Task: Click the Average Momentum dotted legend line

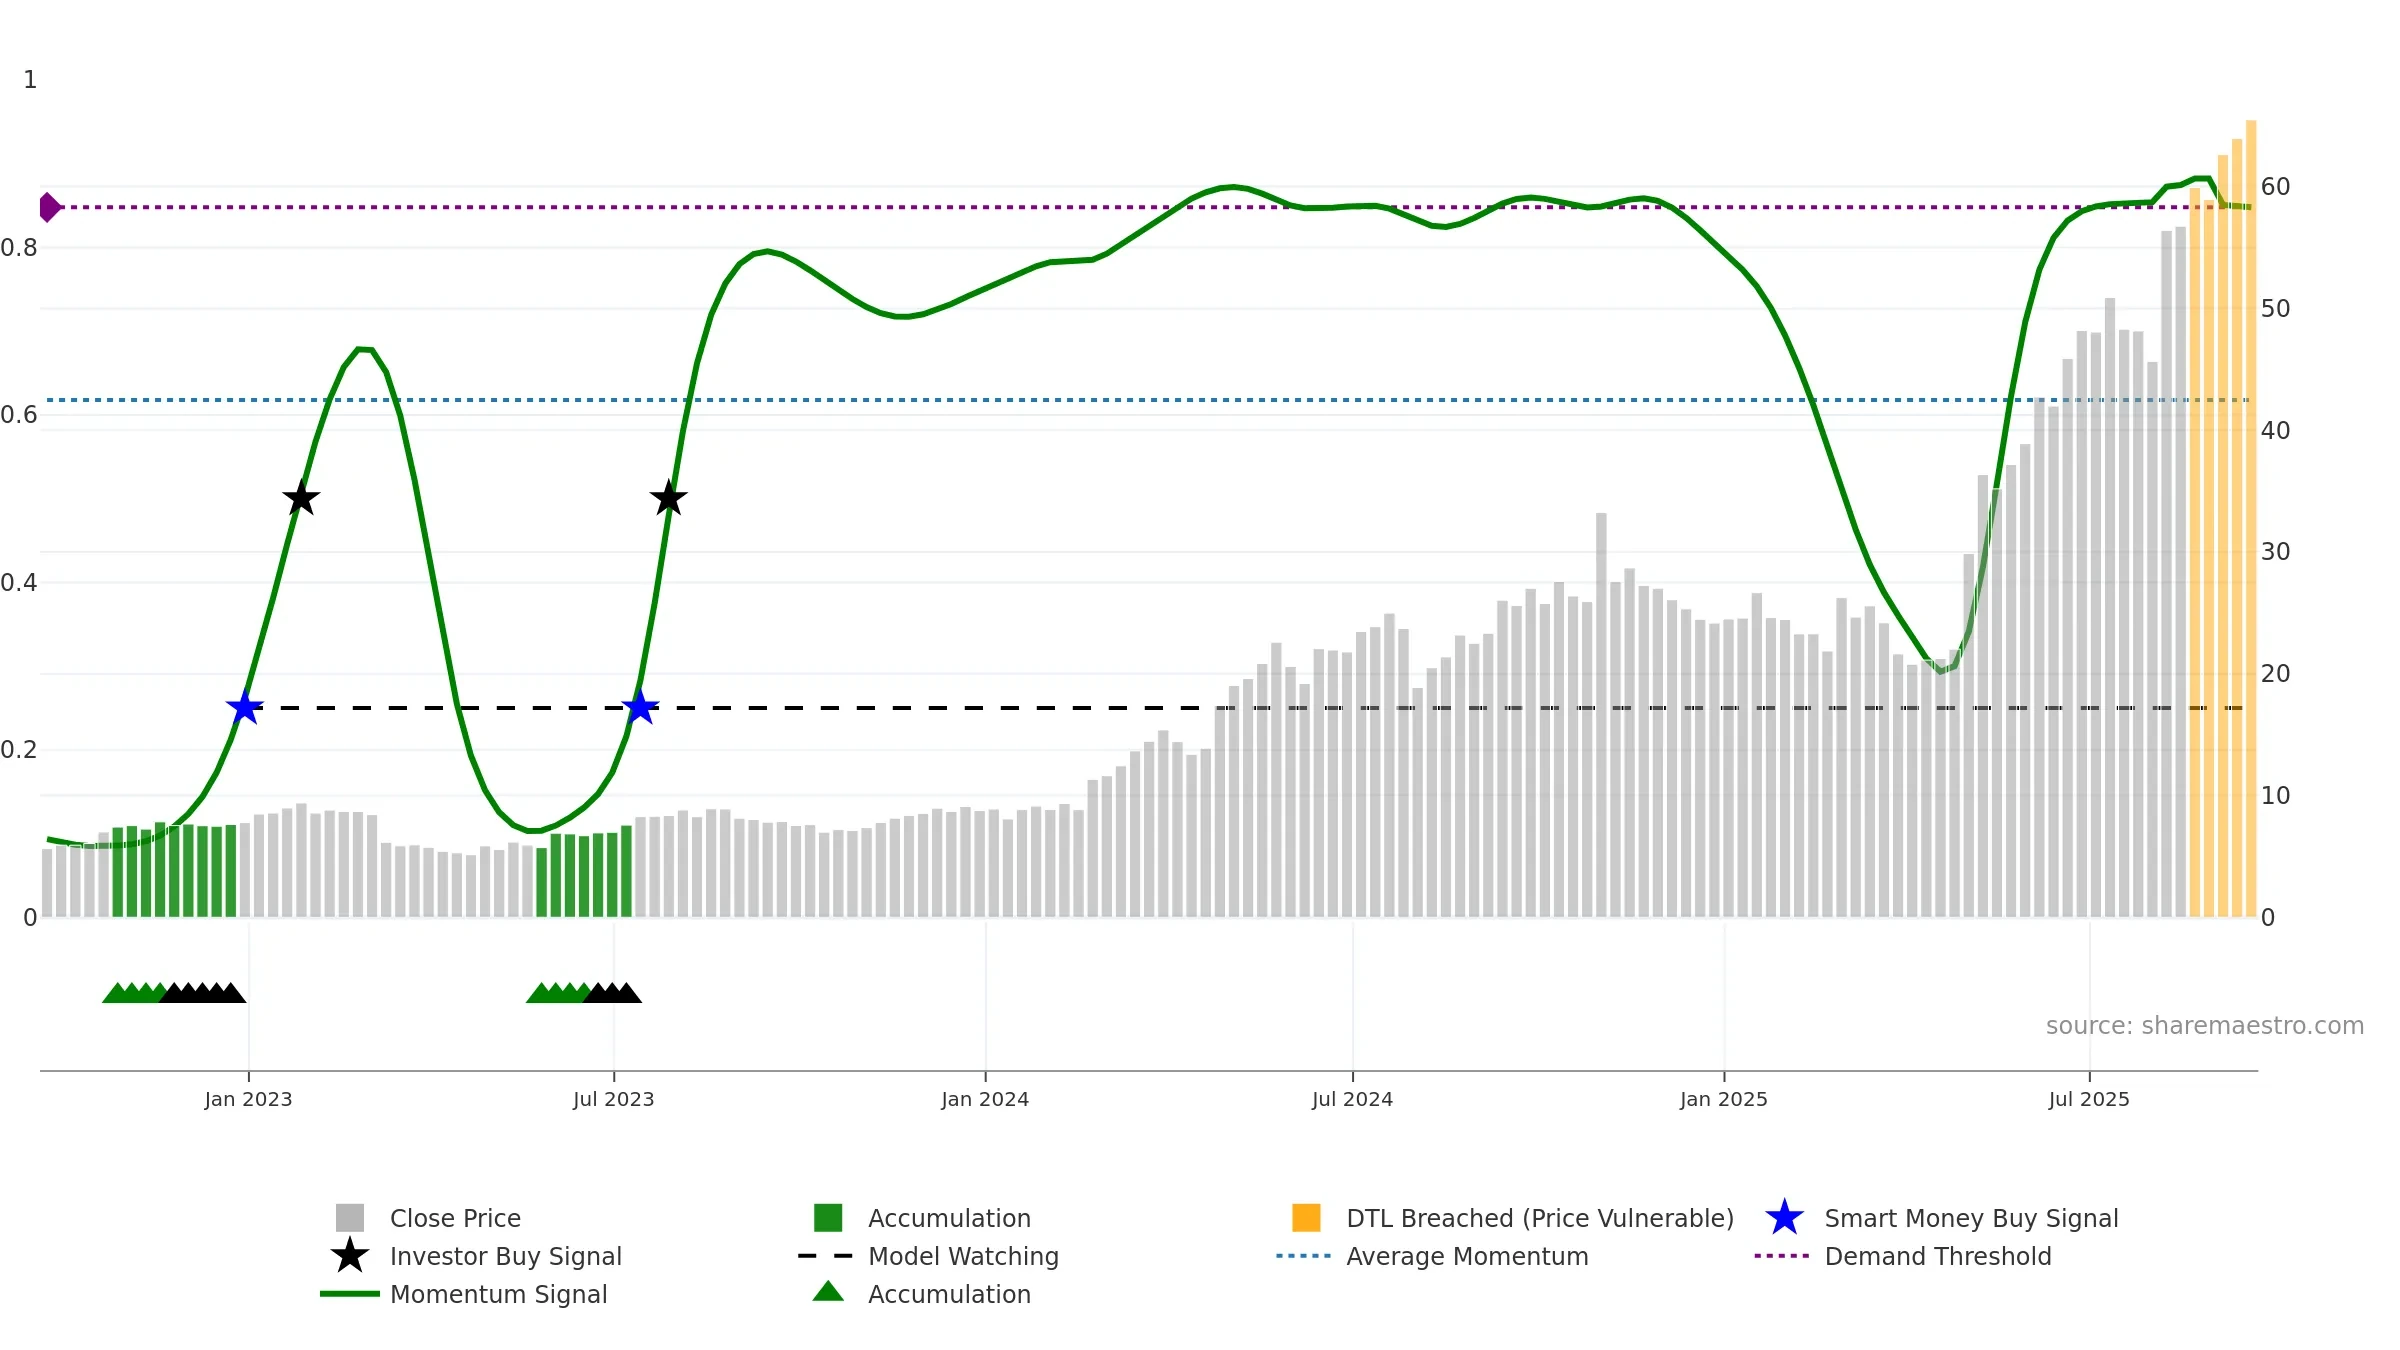Action: point(1304,1256)
